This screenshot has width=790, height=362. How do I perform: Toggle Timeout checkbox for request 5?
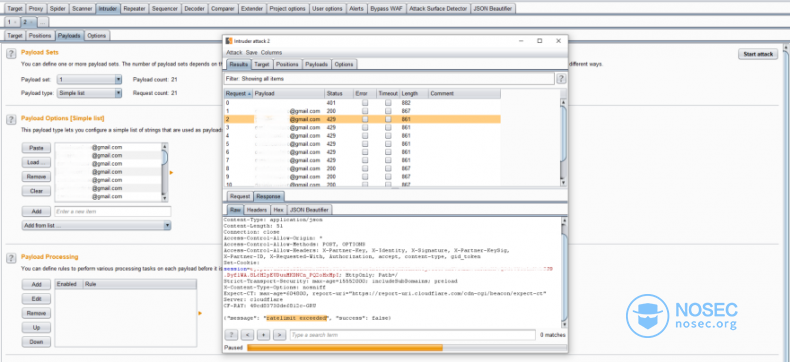[x=388, y=143]
